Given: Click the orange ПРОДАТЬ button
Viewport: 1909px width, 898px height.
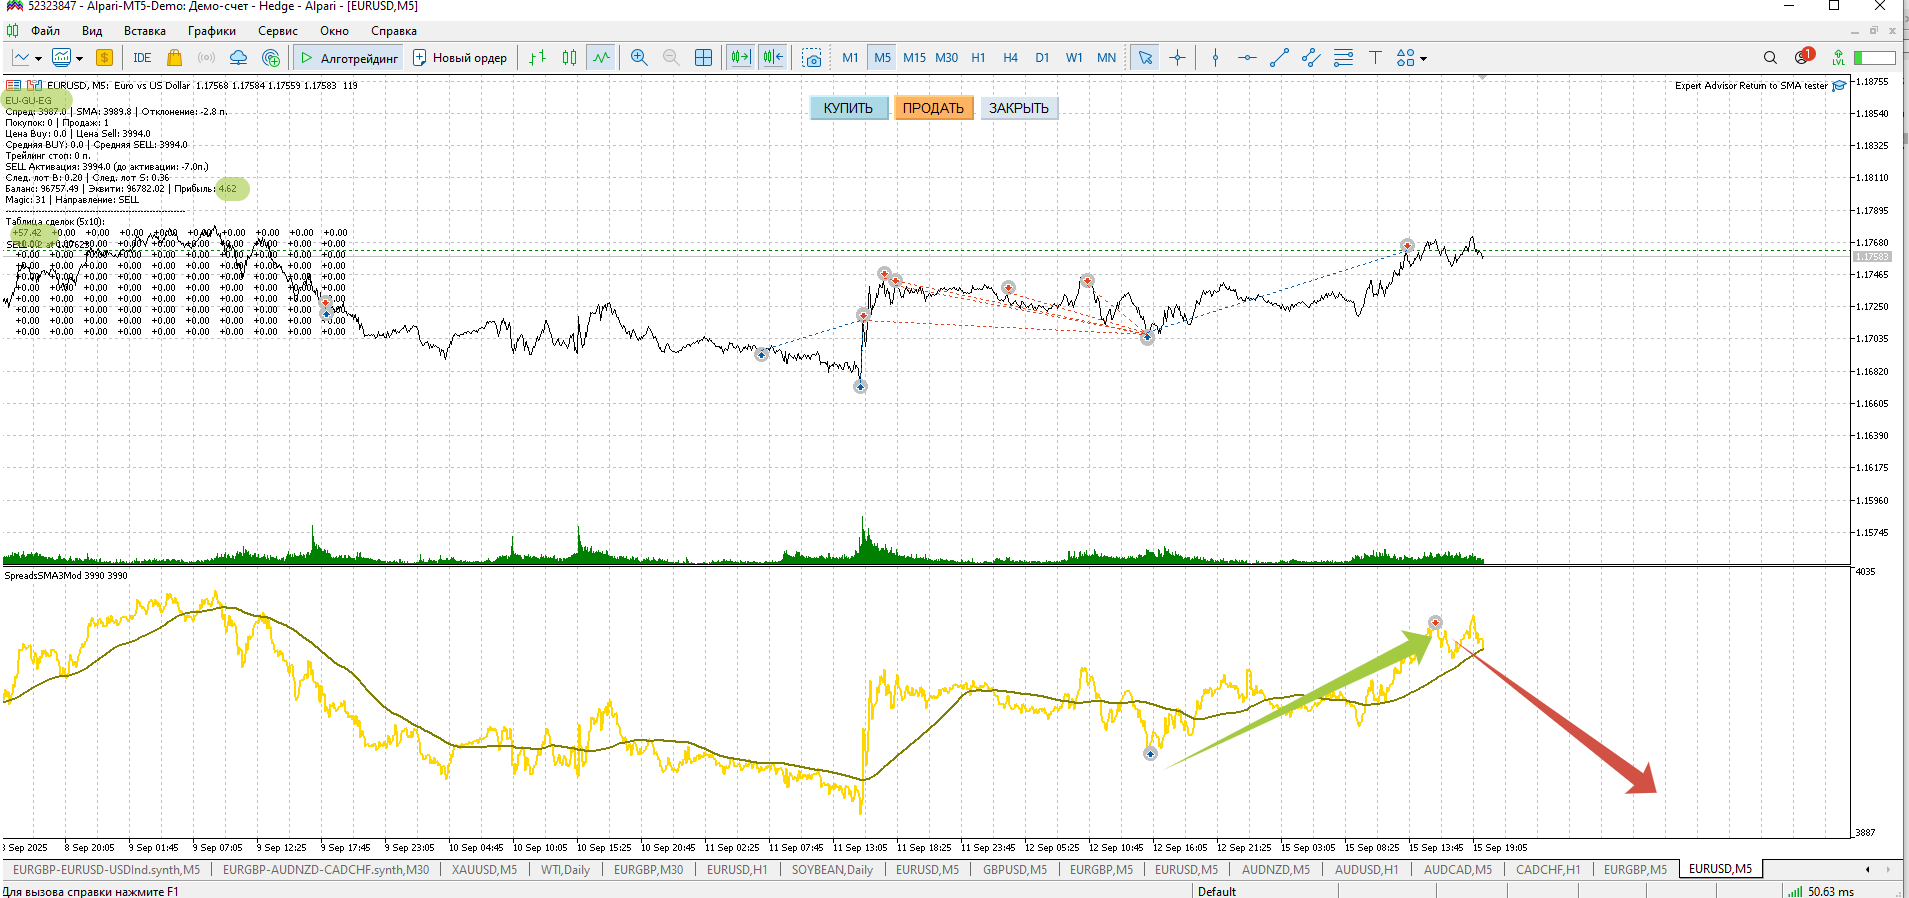Looking at the screenshot, I should 933,108.
